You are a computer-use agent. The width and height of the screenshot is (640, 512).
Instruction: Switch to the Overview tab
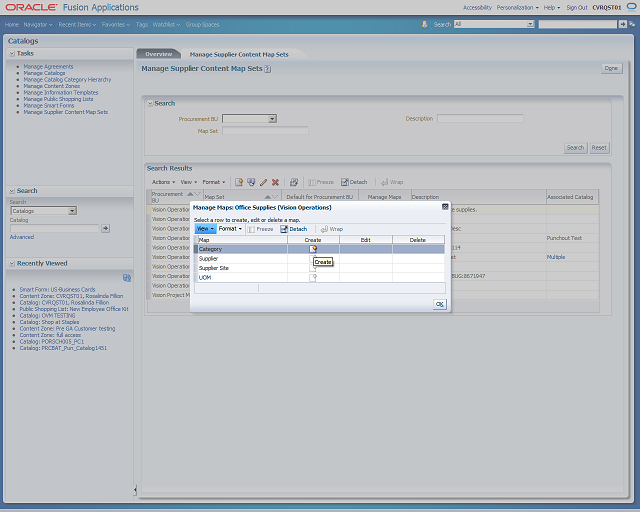click(x=159, y=54)
